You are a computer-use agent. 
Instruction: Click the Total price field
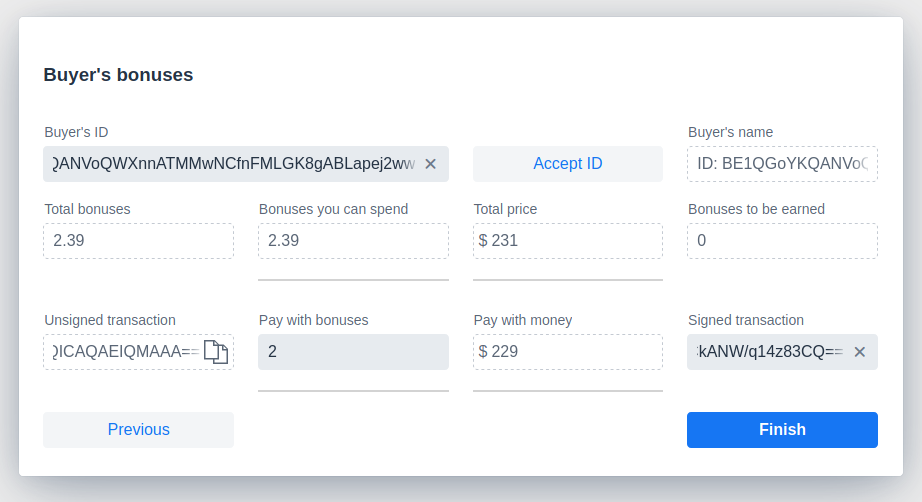[568, 241]
